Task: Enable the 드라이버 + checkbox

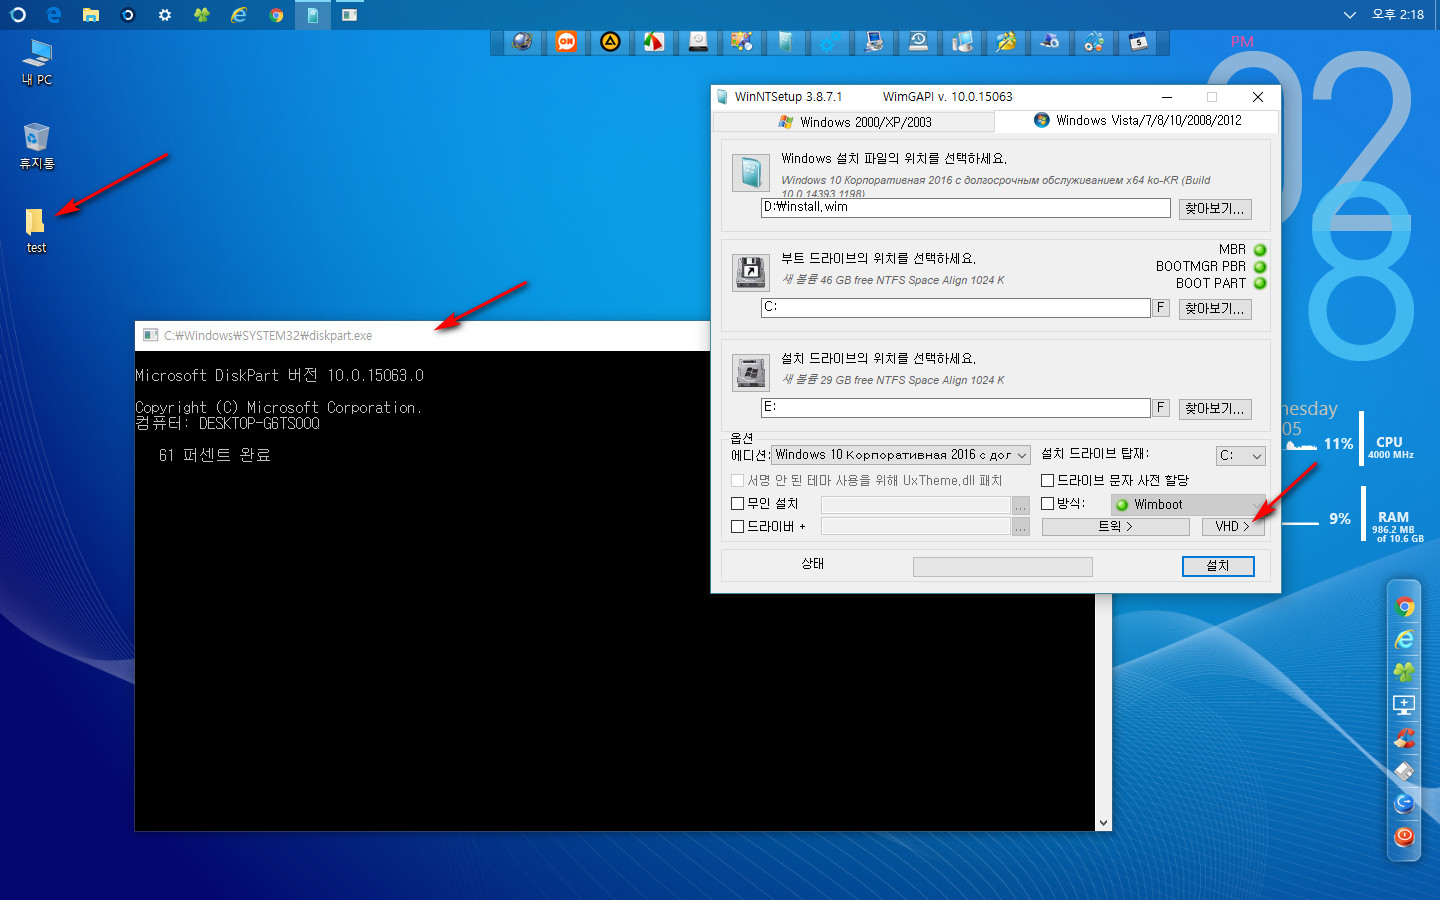Action: point(738,526)
